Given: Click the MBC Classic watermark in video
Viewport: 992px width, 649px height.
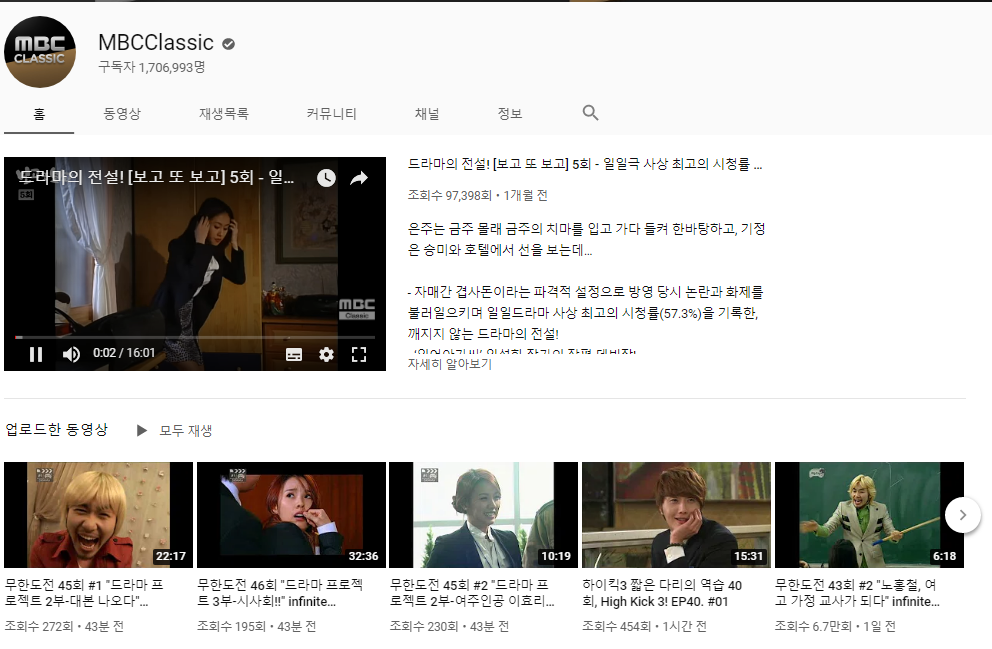Looking at the screenshot, I should [x=357, y=309].
